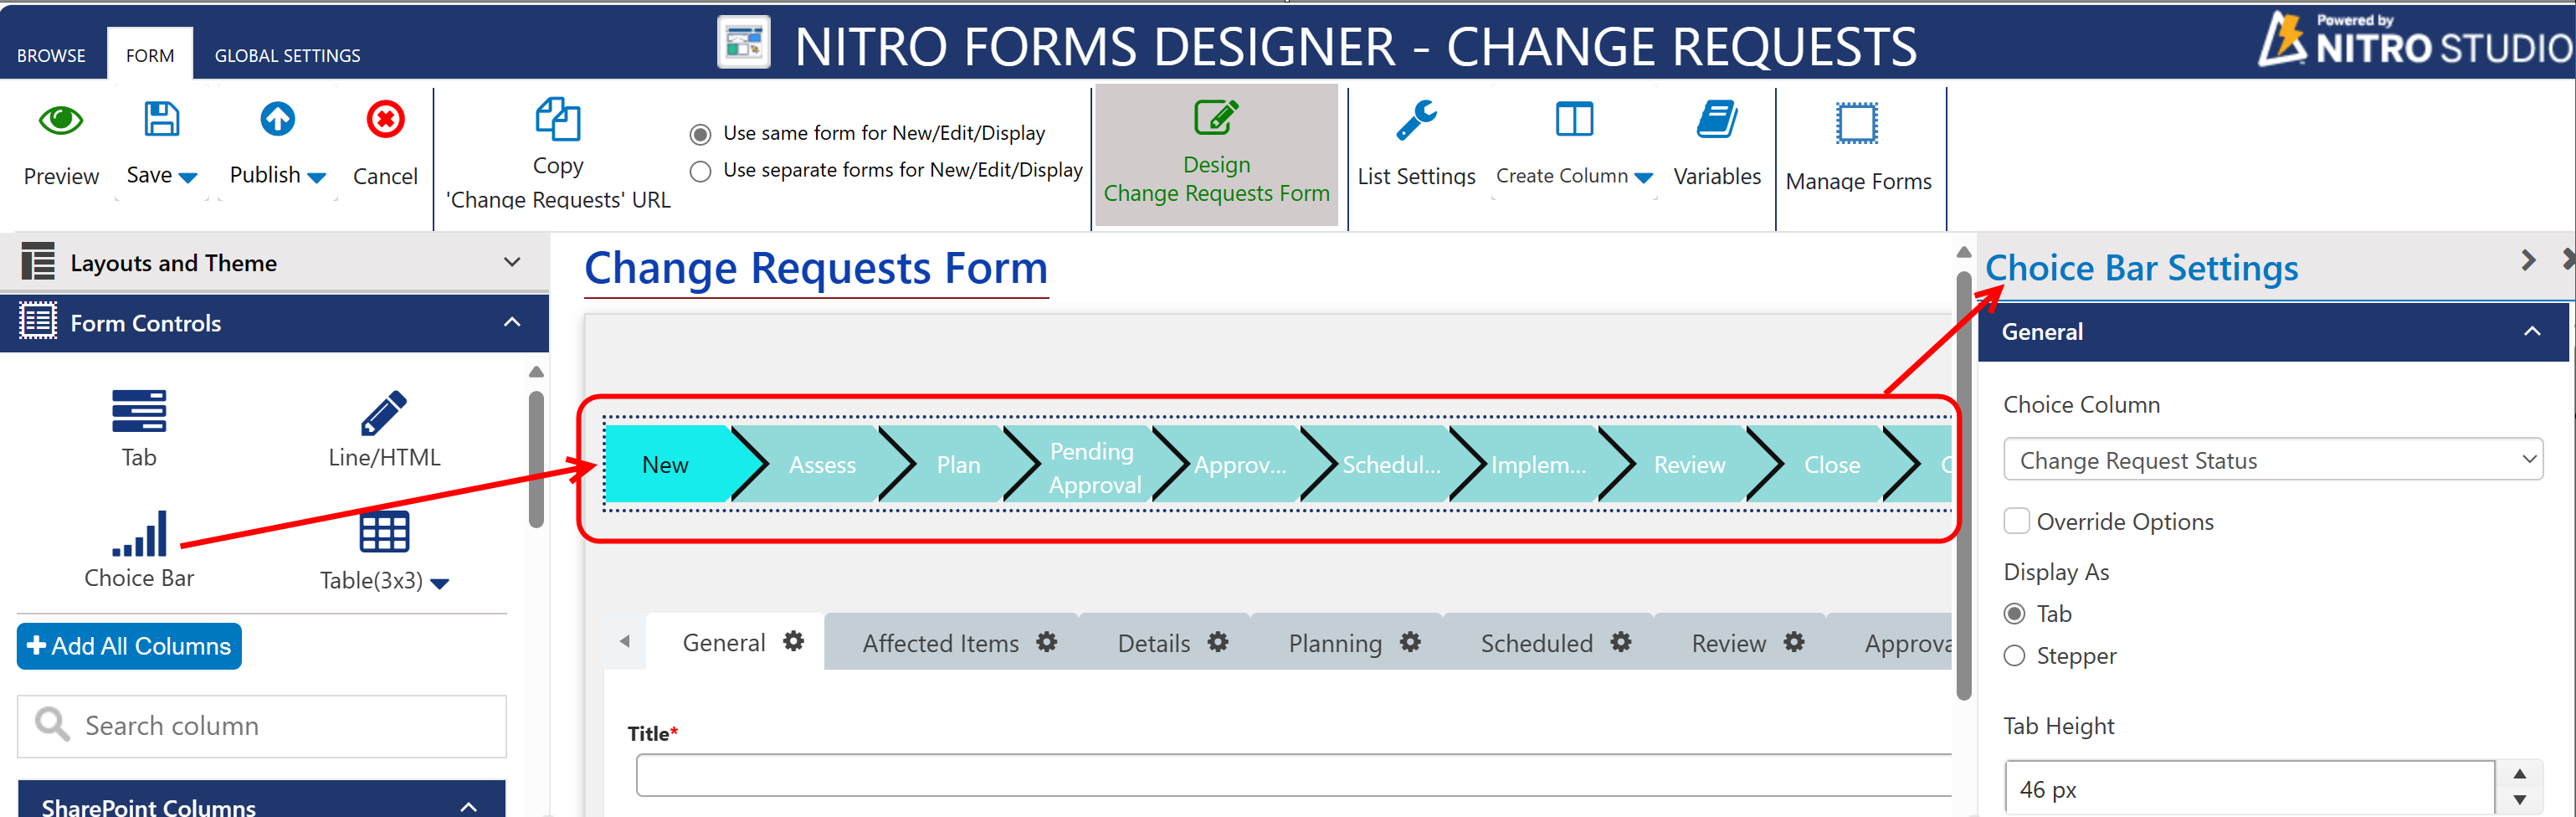
Task: Collapse Form Controls section
Action: [x=512, y=322]
